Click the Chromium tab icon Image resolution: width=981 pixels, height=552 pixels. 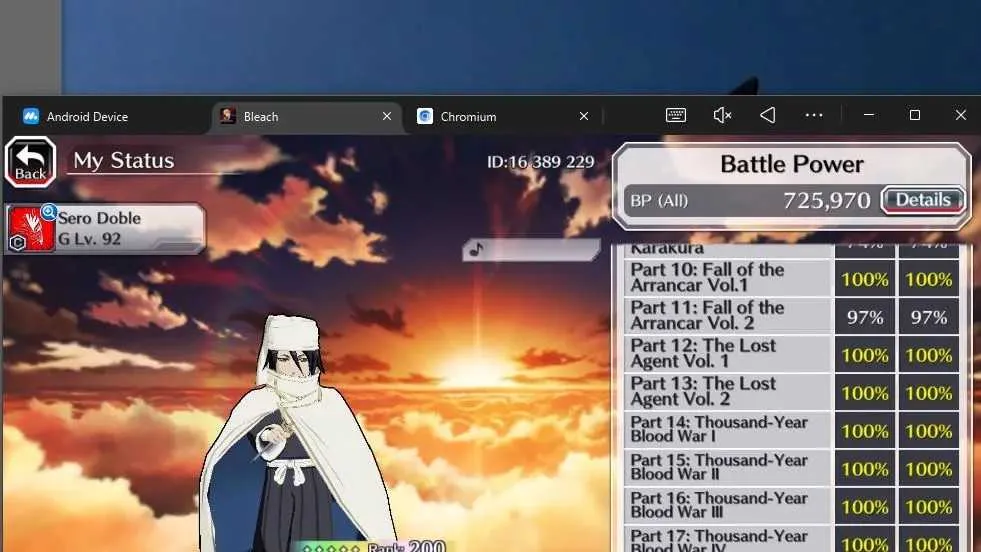pyautogui.click(x=425, y=116)
